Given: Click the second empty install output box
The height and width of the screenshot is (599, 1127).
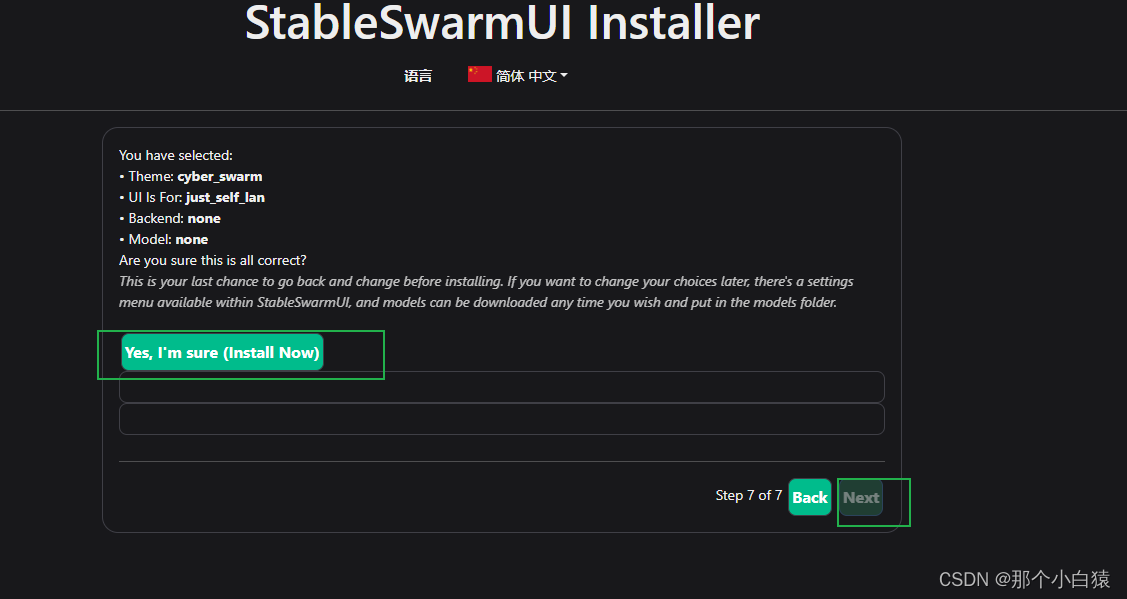Looking at the screenshot, I should 501,419.
